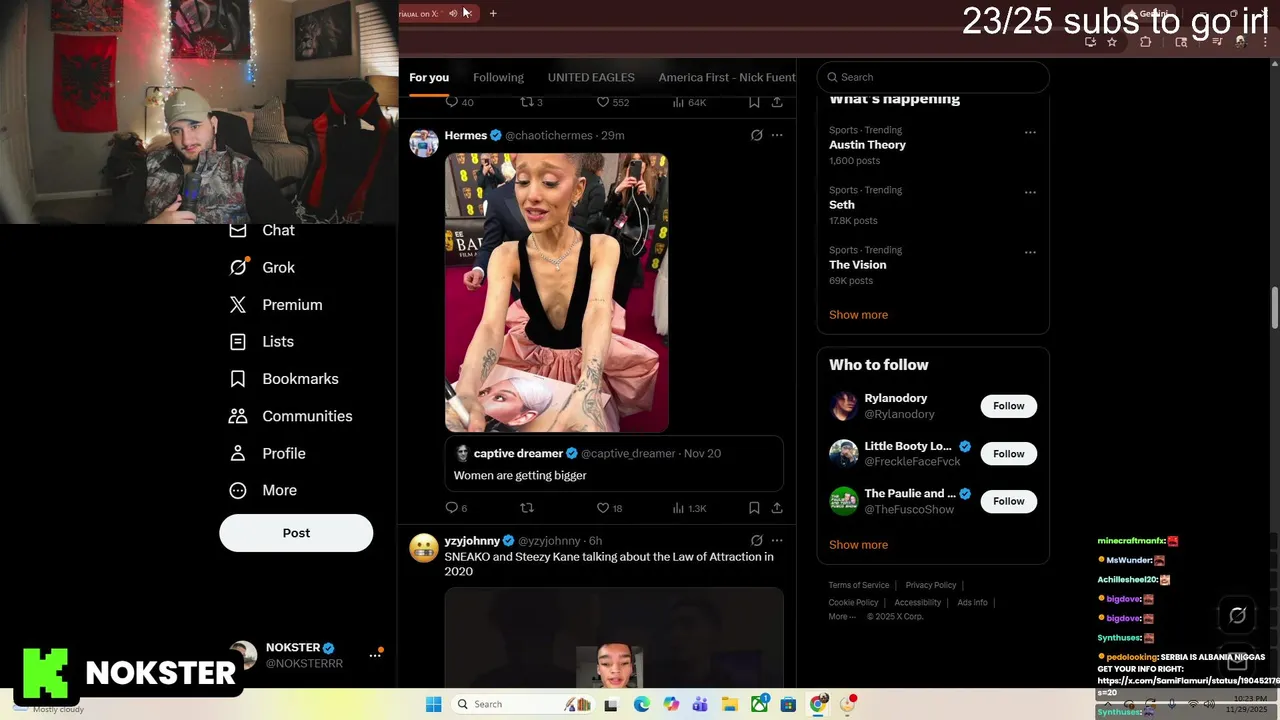The width and height of the screenshot is (1280, 720).
Task: Follow Rylanodory
Action: pos(1008,406)
